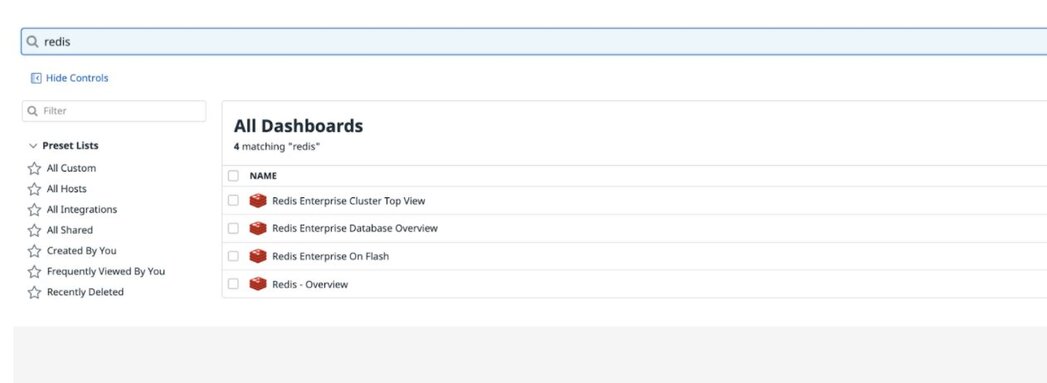Viewport: 1047px width, 383px height.
Task: Click the Redis logo beside Redis - Overview
Action: click(258, 284)
